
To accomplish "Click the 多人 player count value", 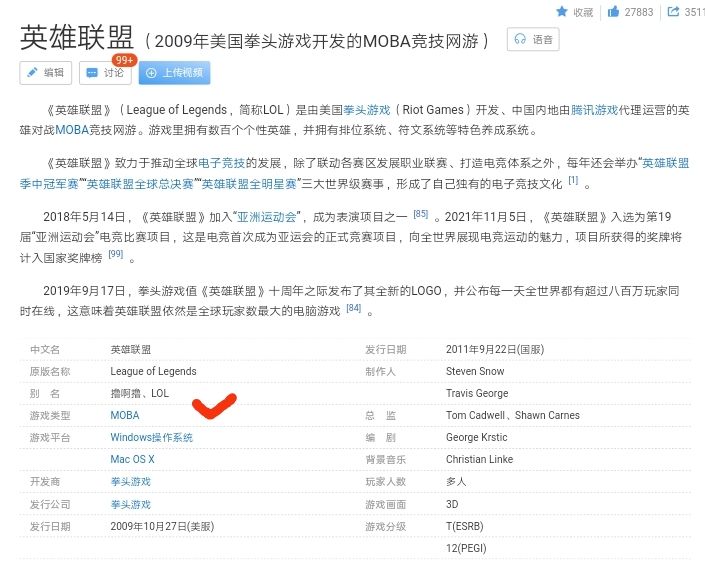I will (x=456, y=482).
